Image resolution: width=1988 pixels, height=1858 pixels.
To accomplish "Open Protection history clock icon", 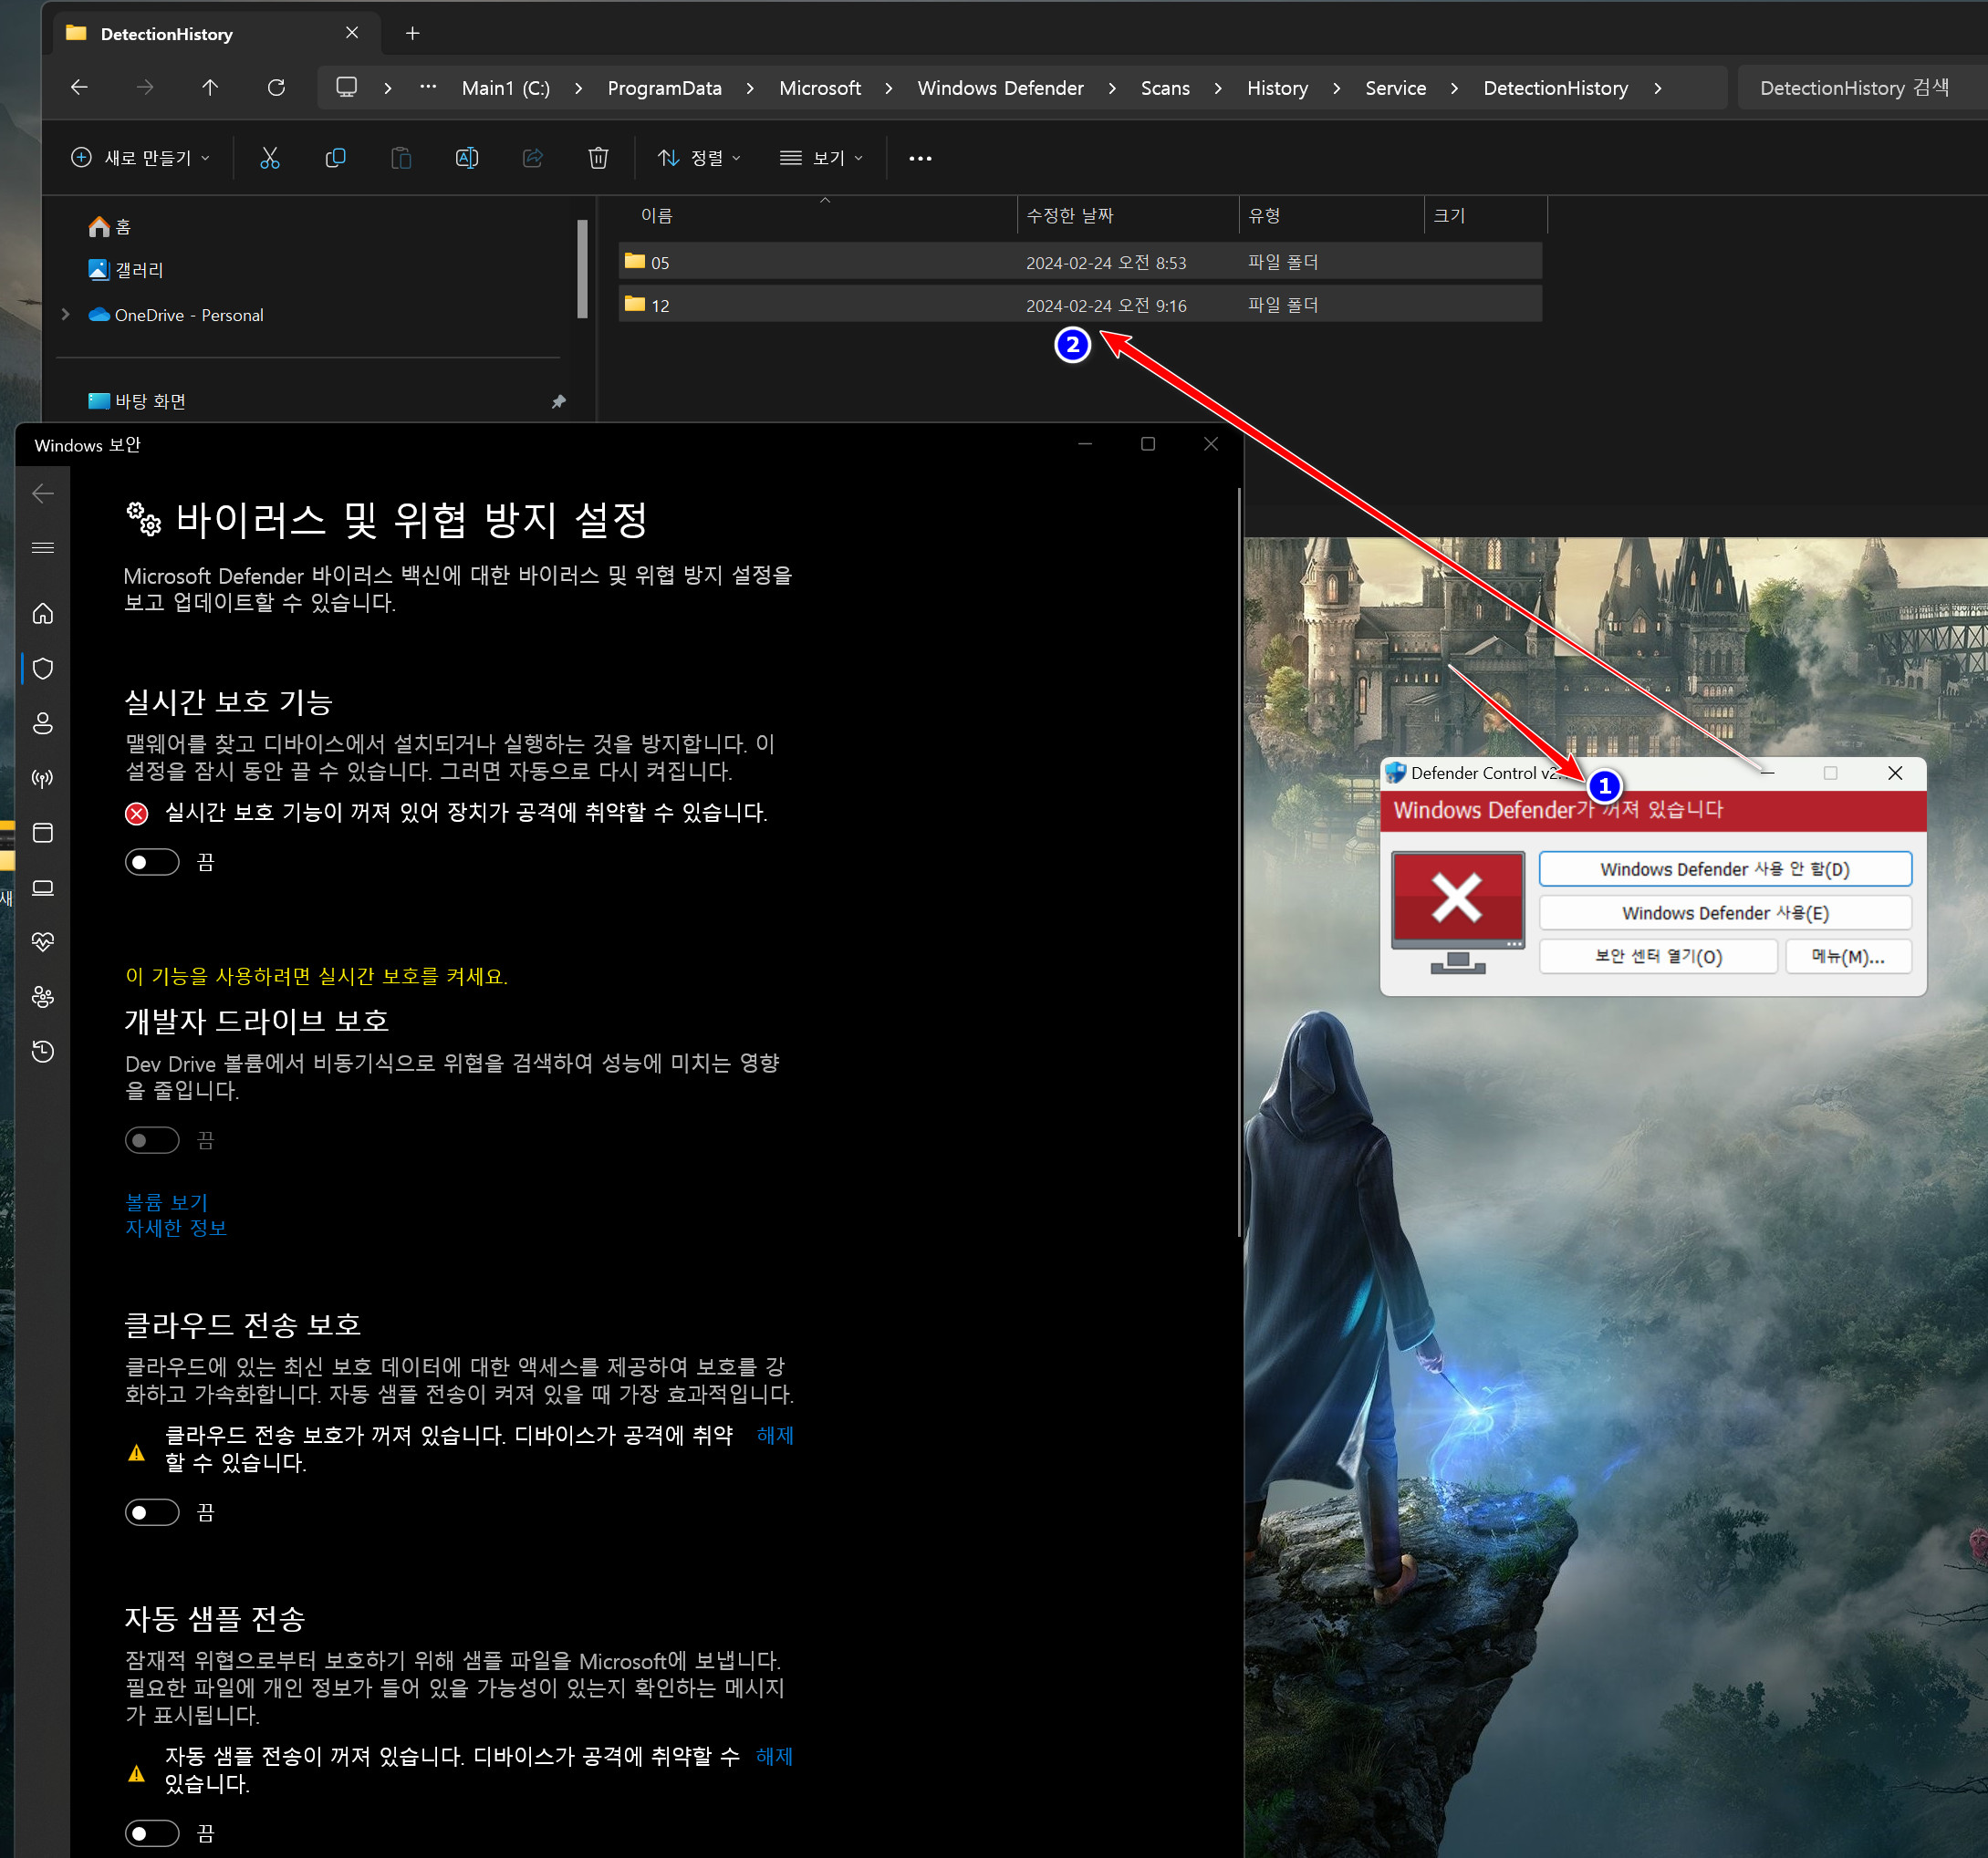I will 43,1052.
